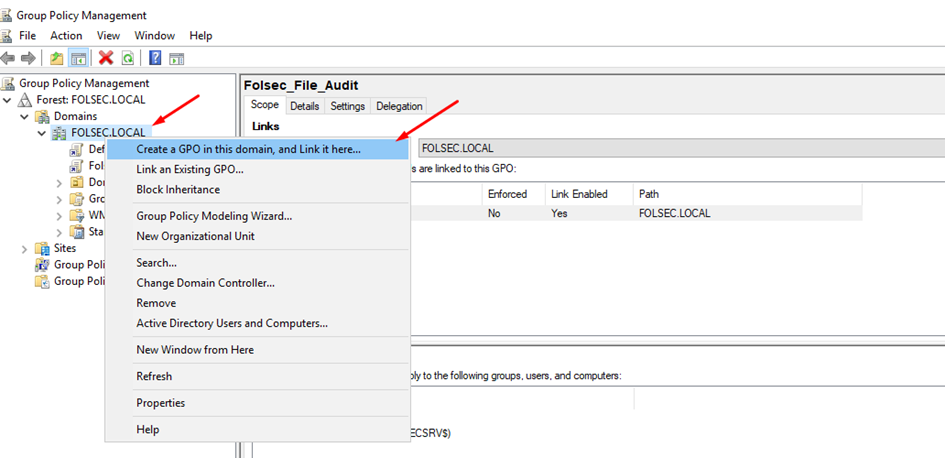Viewport: 945px width, 458px height.
Task: Choose Link an Existing GPO menu entry
Action: (190, 169)
